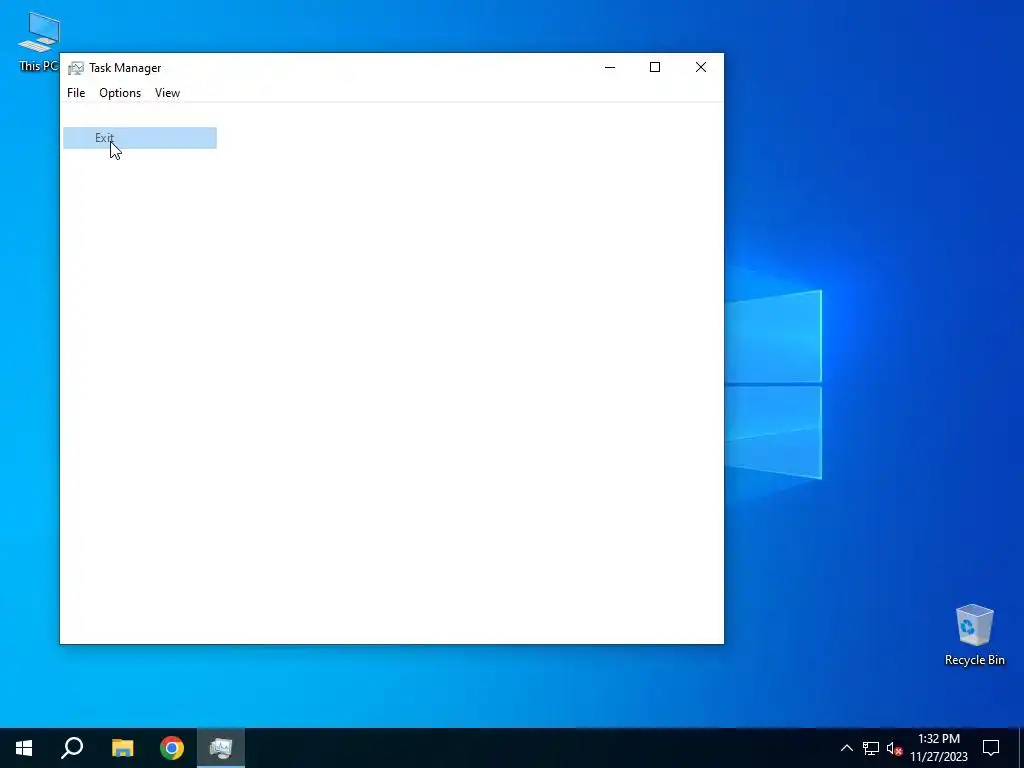Minimize the Task Manager window
The width and height of the screenshot is (1024, 768).
tap(610, 67)
